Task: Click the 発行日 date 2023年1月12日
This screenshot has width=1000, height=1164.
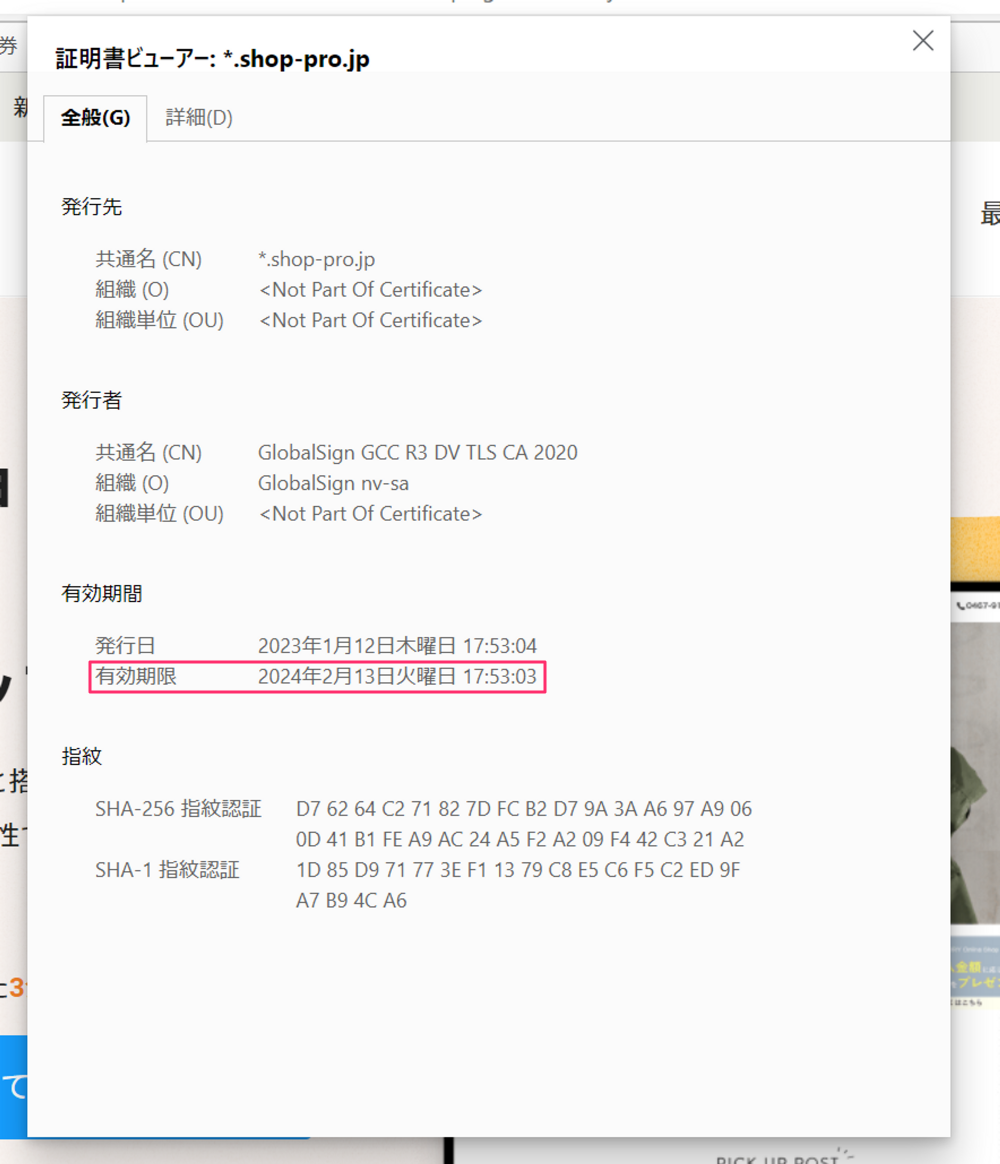Action: click(397, 646)
